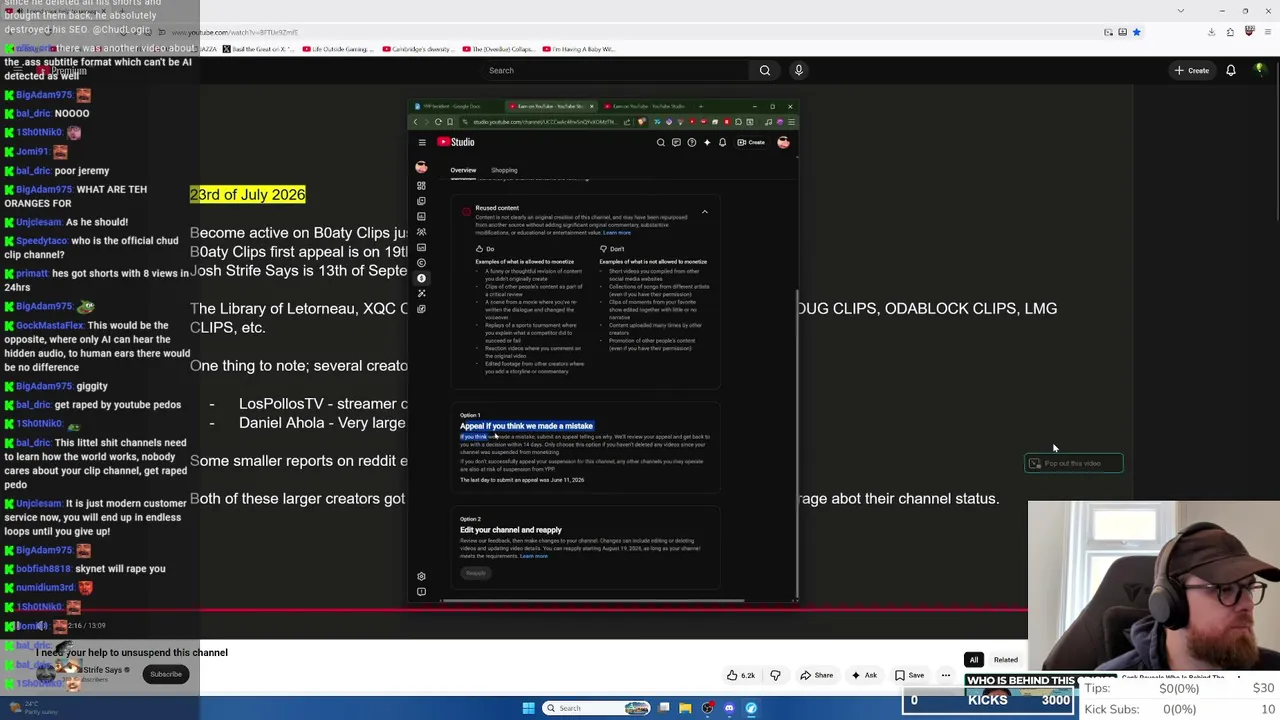
Task: Open the Studio comments icon in header
Action: tap(676, 142)
